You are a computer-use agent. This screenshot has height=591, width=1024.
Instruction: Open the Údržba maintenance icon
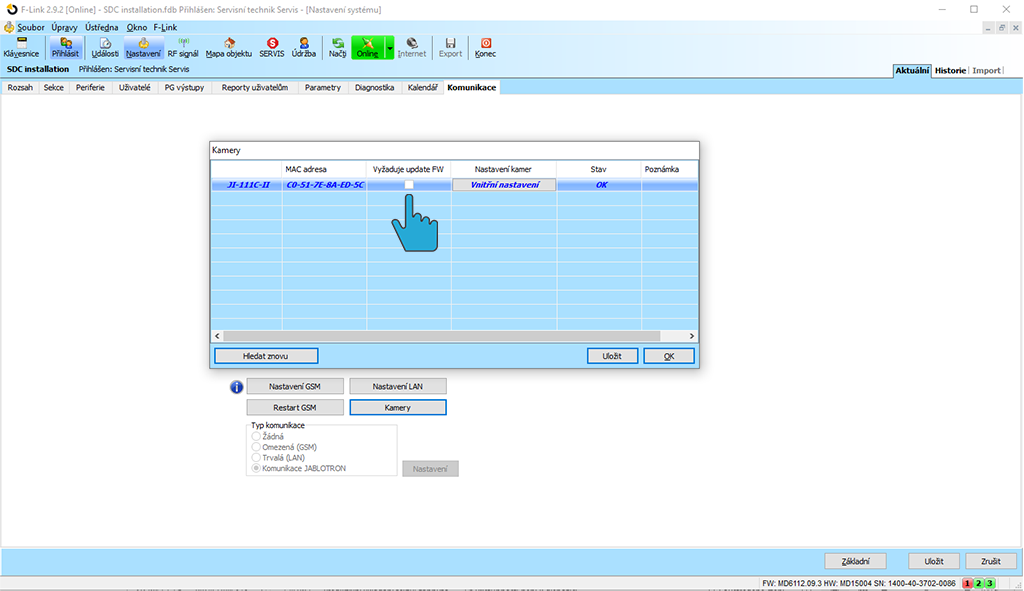click(304, 48)
